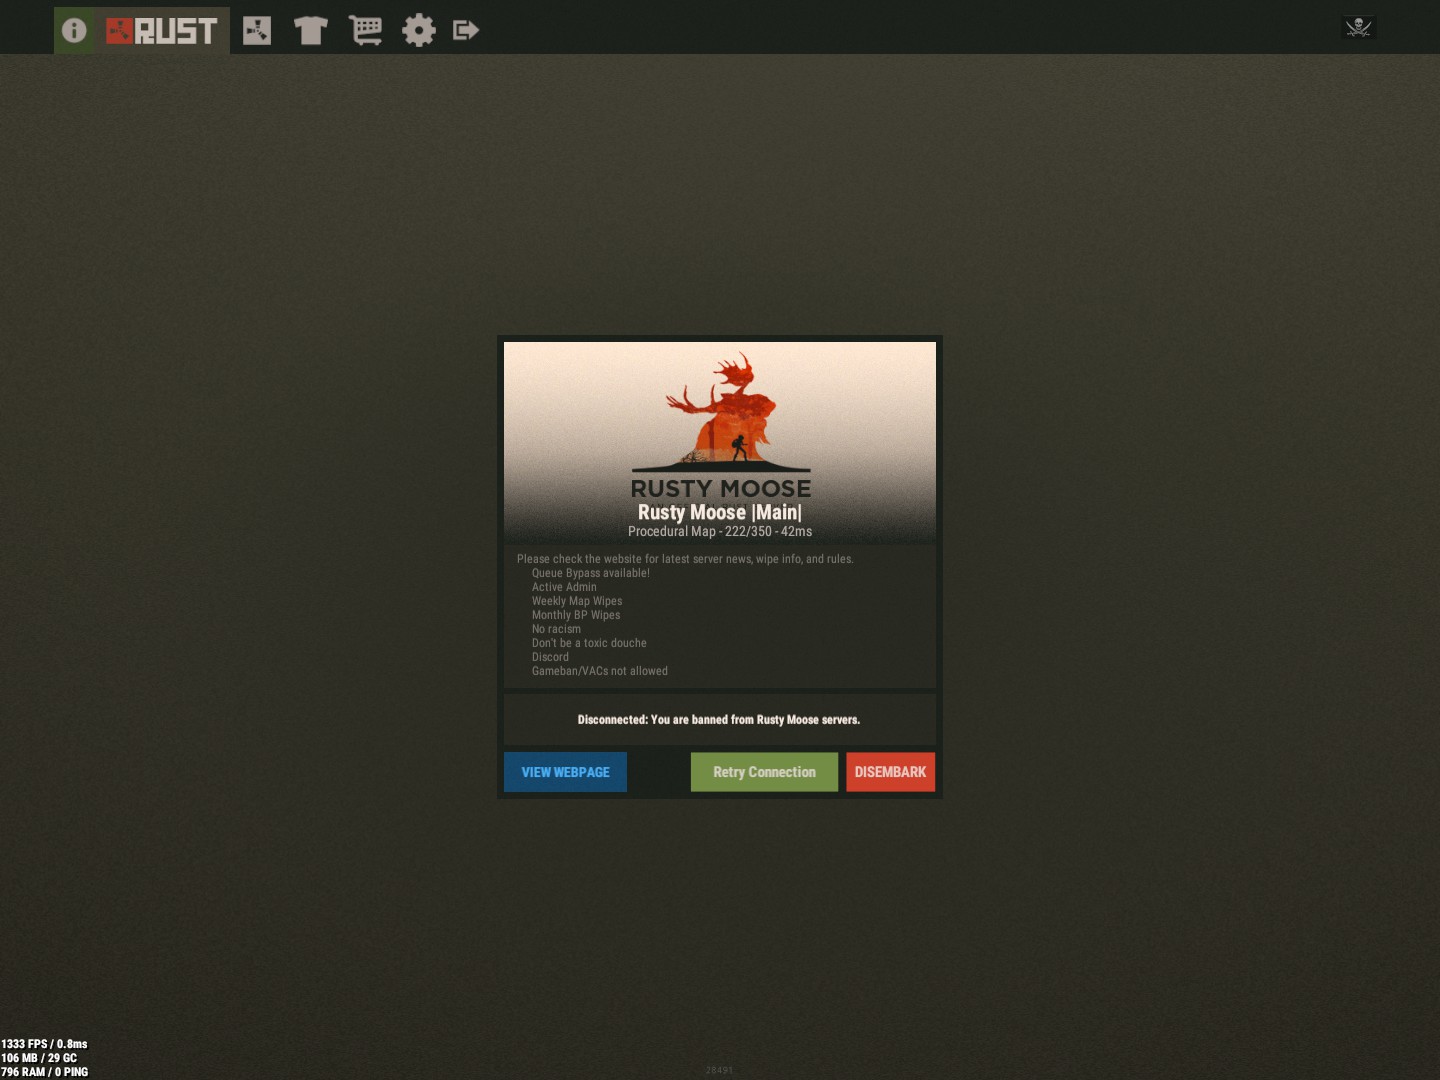The image size is (1440, 1080).
Task: Select the 'Rusty Moose |Main|' server title
Action: tap(720, 512)
